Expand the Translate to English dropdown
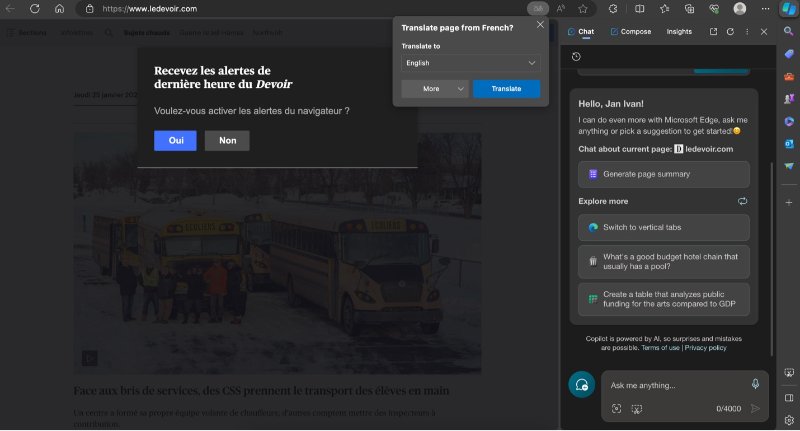The image size is (800, 431). point(470,63)
